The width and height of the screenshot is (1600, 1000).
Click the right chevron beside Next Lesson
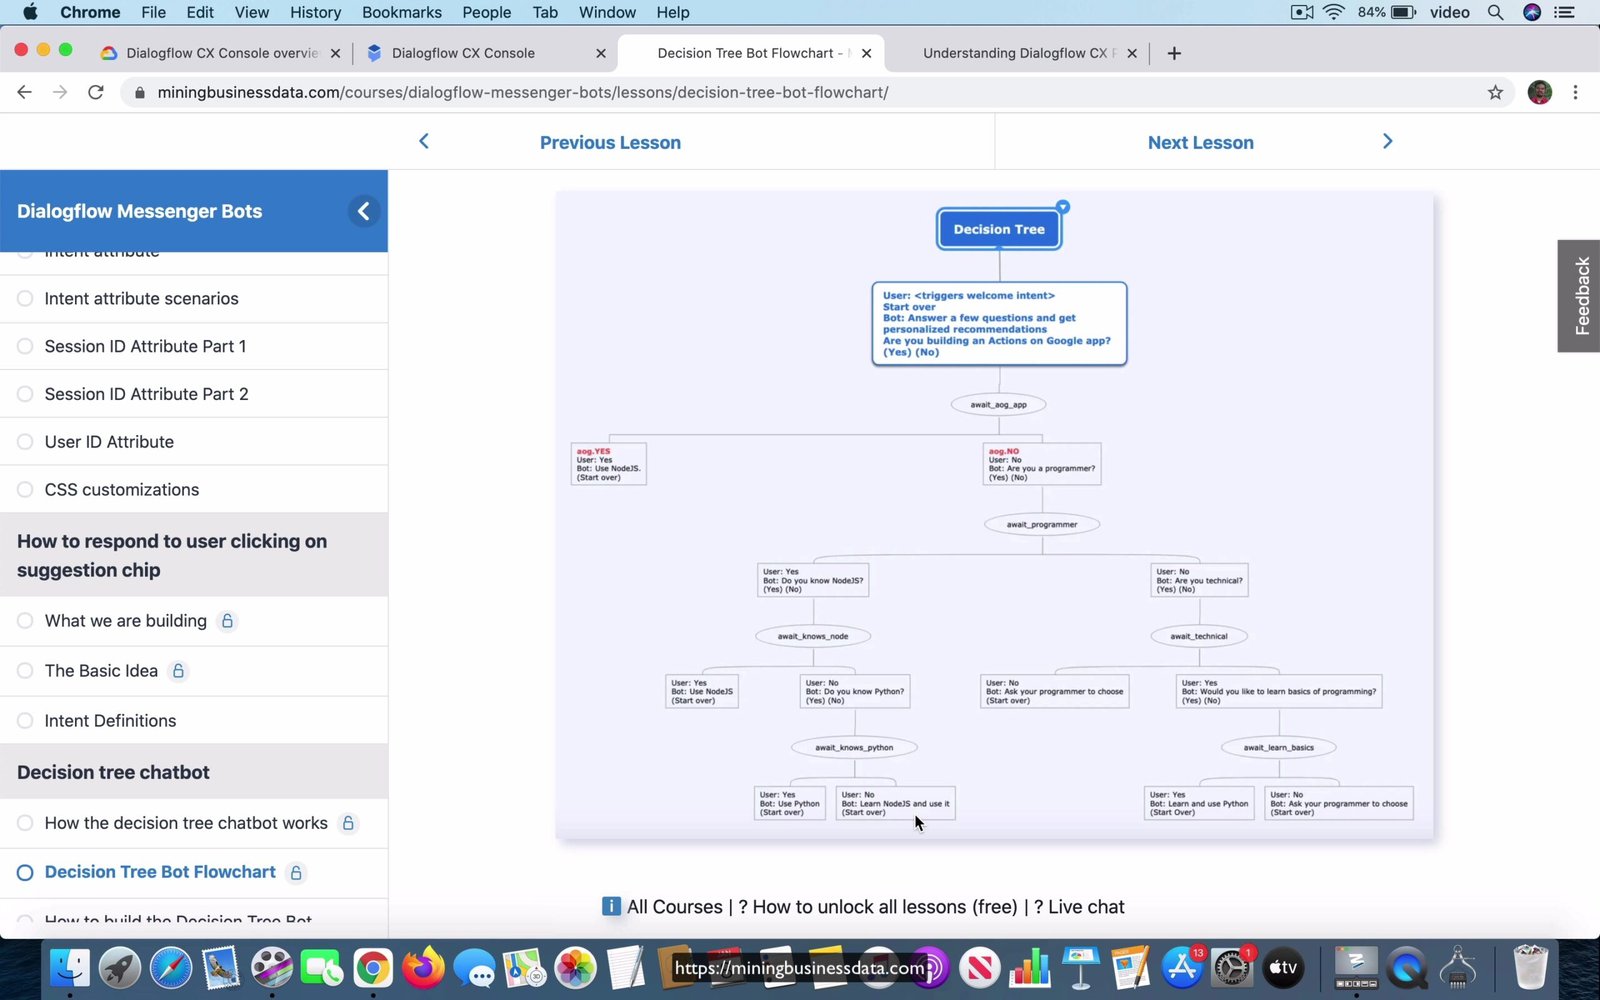click(1387, 141)
